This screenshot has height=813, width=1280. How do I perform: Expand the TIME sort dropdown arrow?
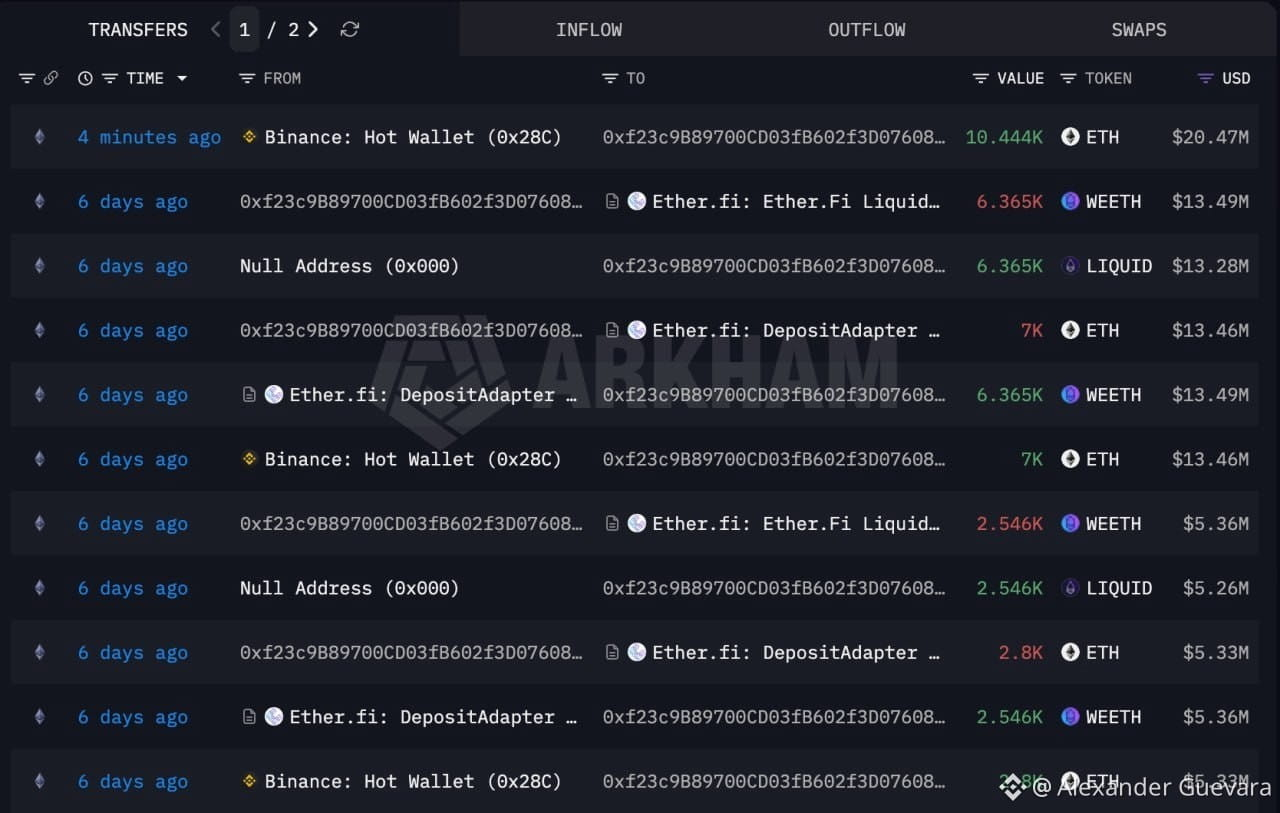coord(182,78)
